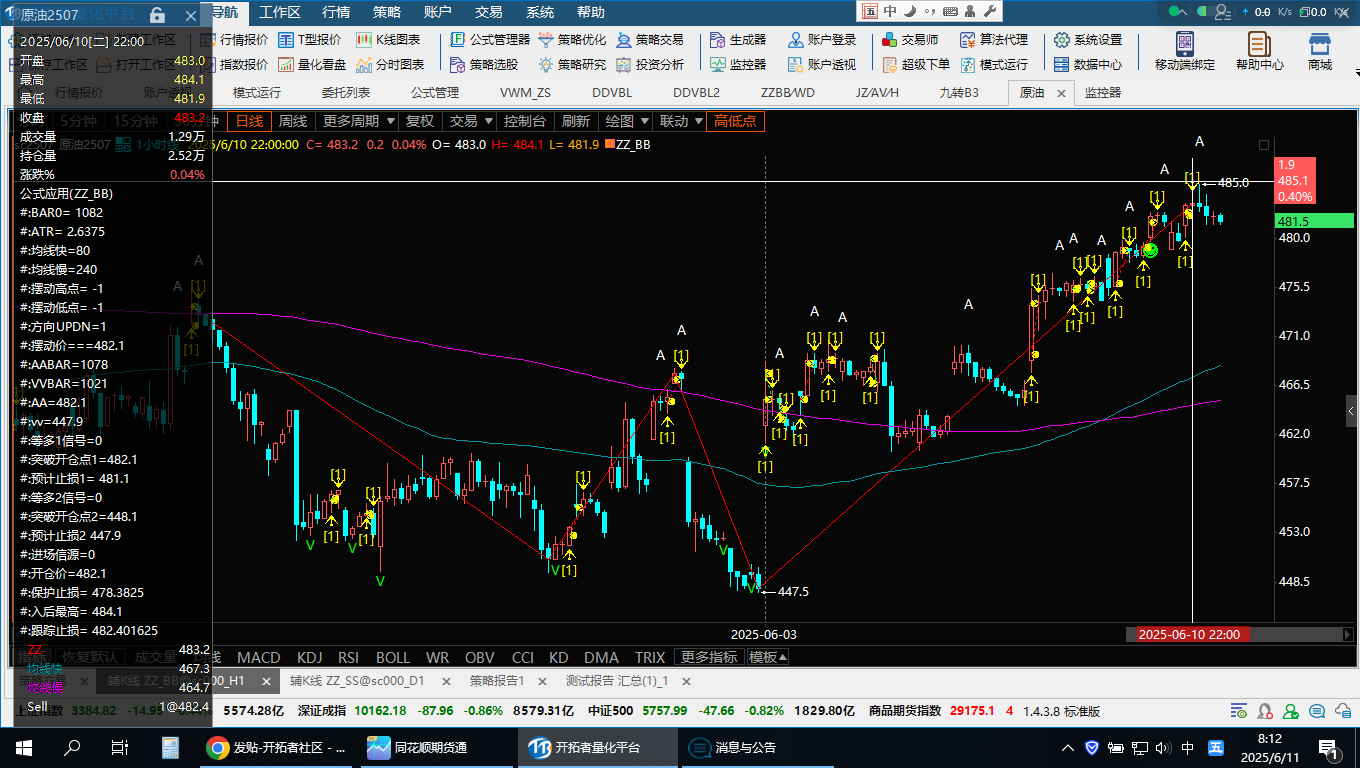
Task: Open Chrome 发贴-开拓者社区 in taskbar
Action: tap(277, 747)
